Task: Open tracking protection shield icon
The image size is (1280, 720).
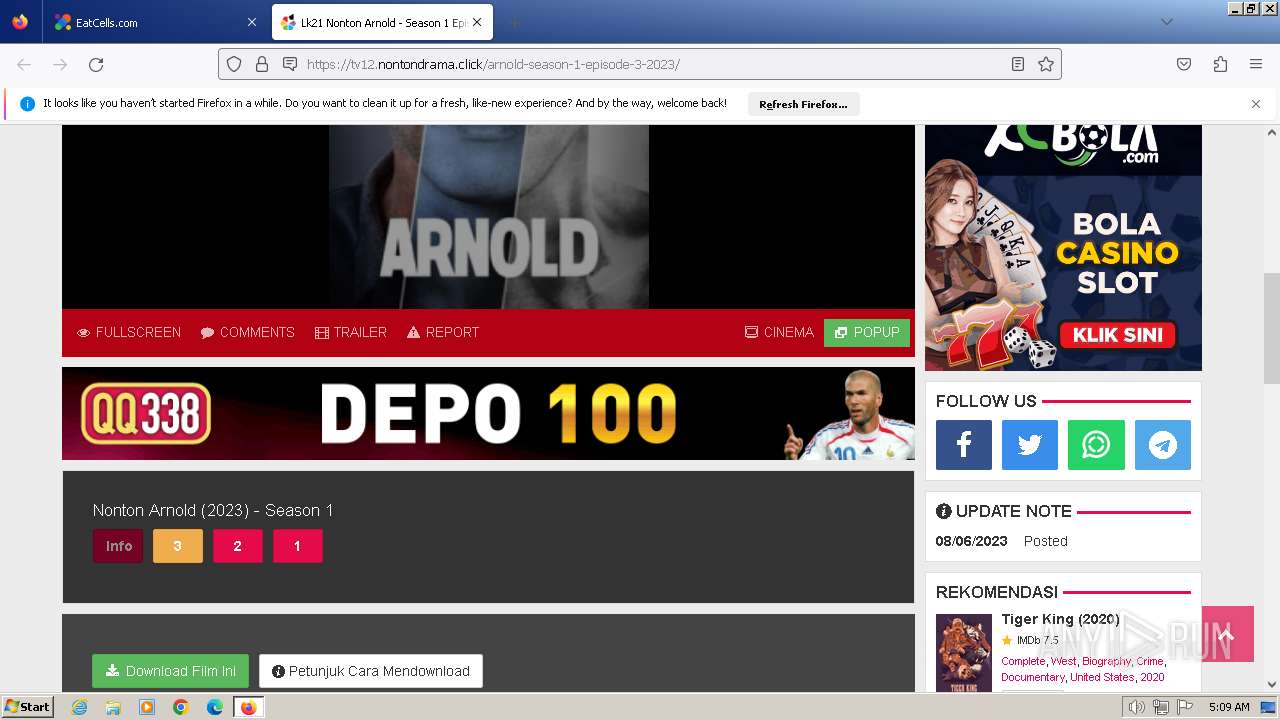Action: tap(234, 64)
